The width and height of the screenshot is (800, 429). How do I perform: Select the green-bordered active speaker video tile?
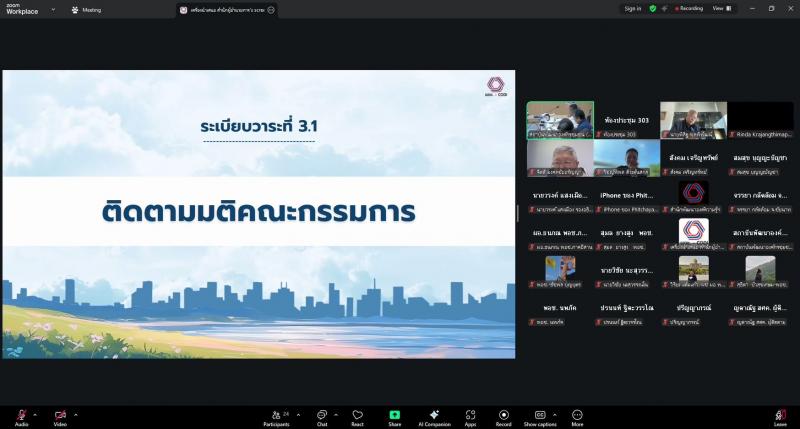pyautogui.click(x=560, y=120)
